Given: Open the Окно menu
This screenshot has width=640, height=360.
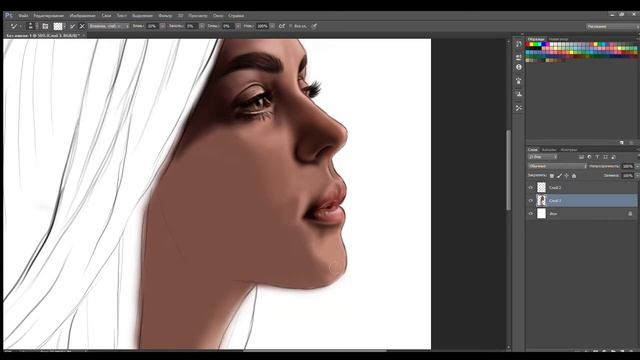Looking at the screenshot, I should [x=218, y=16].
